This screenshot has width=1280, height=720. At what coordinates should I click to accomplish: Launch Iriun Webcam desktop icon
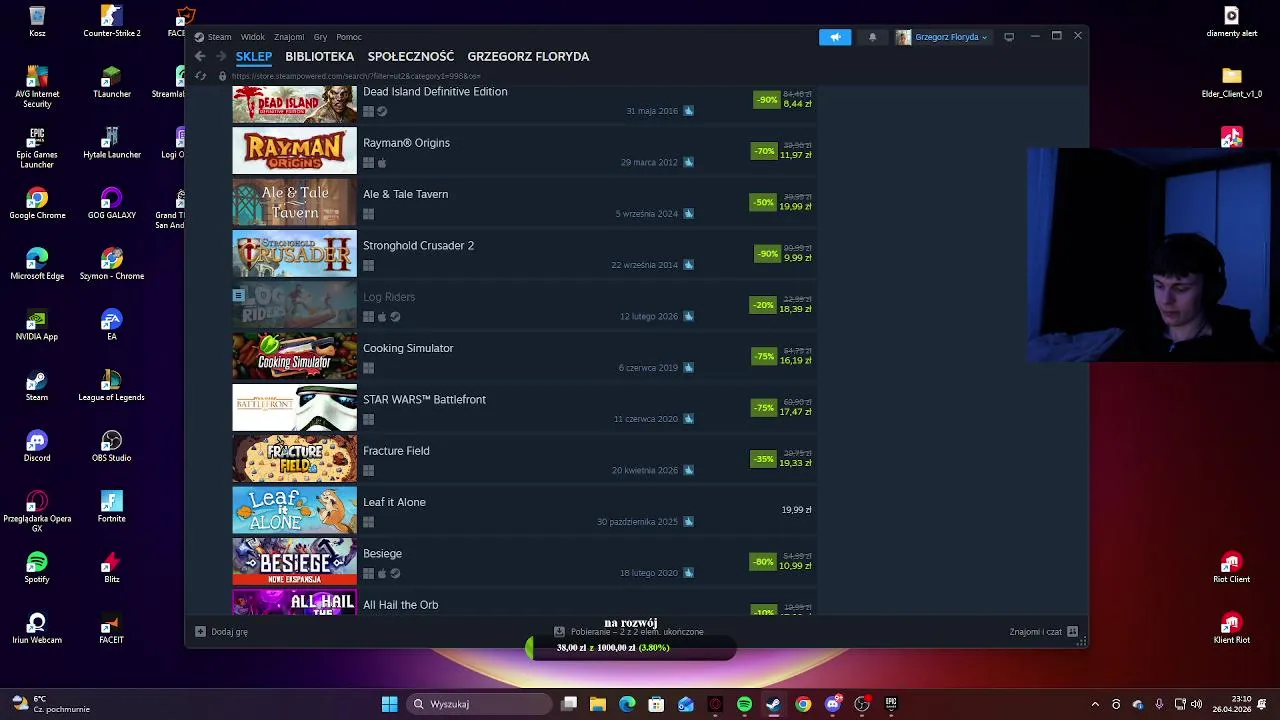click(37, 629)
